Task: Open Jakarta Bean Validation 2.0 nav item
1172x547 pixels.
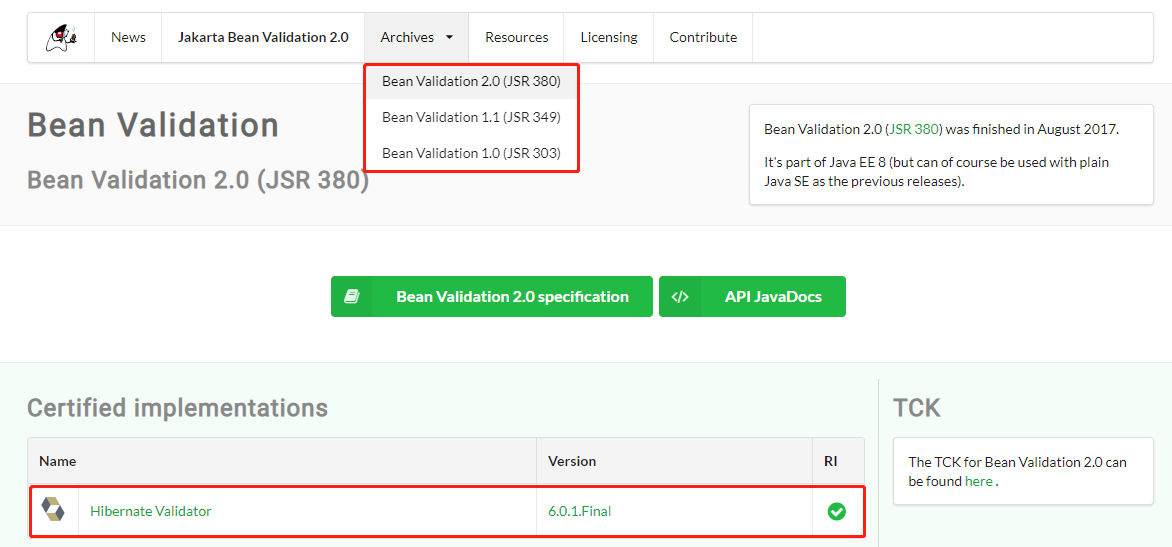Action: 263,37
